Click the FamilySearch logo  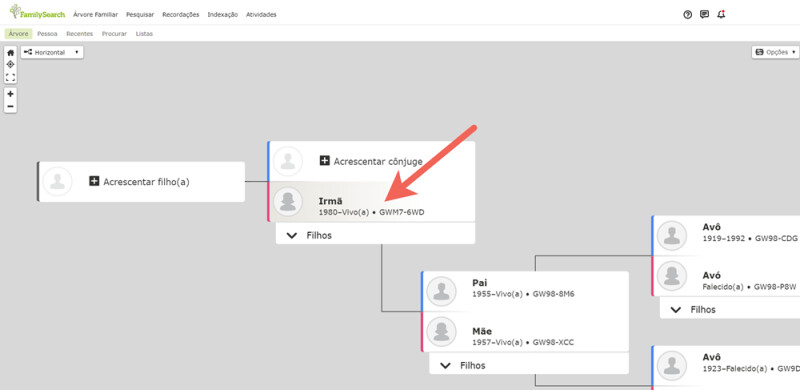pyautogui.click(x=37, y=12)
